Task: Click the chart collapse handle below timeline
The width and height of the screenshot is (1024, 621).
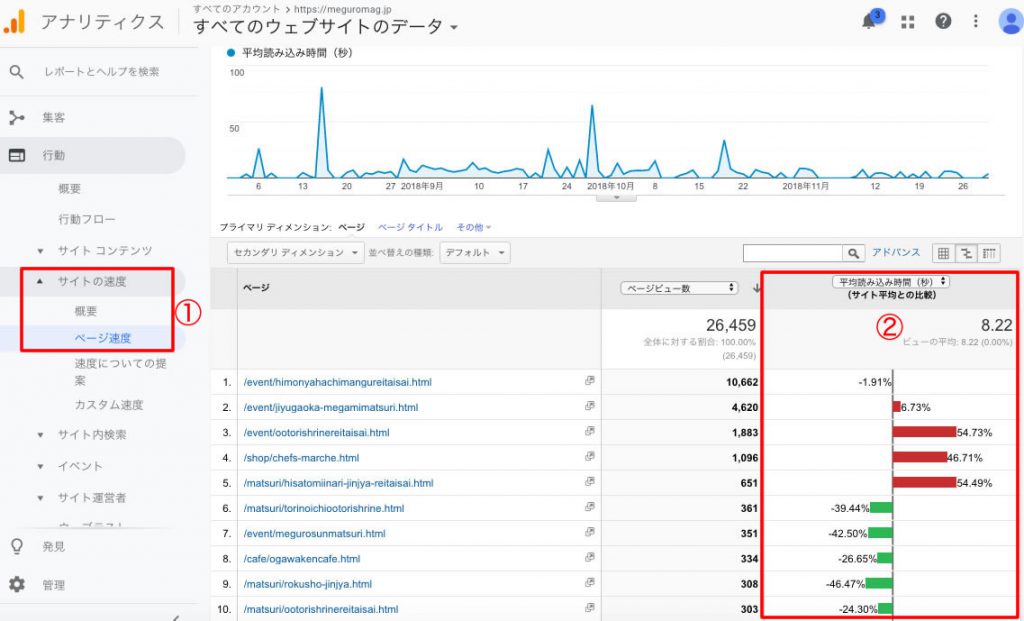Action: (x=616, y=197)
